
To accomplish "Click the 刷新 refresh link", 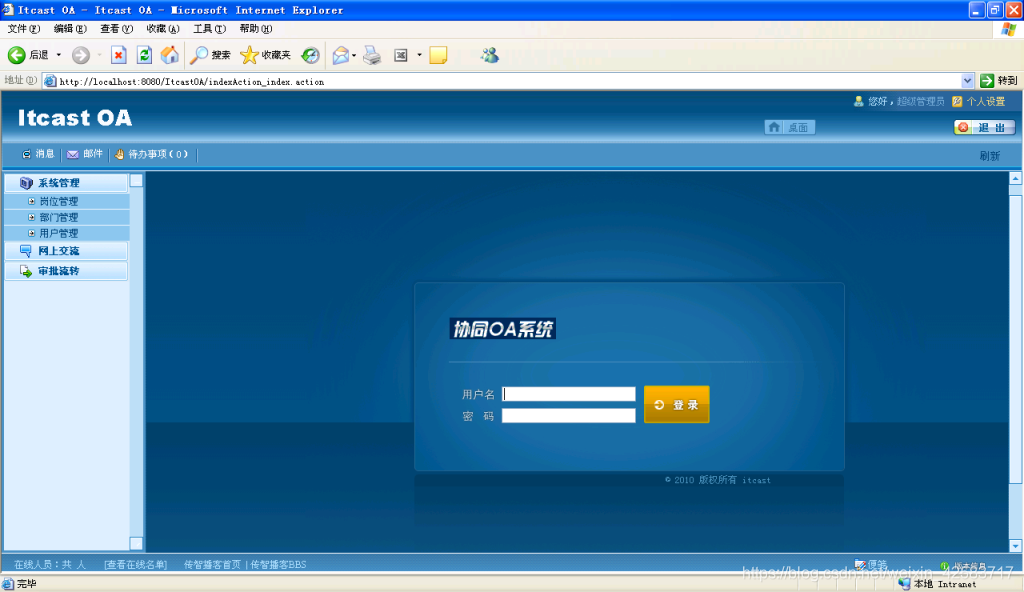I will [x=989, y=156].
